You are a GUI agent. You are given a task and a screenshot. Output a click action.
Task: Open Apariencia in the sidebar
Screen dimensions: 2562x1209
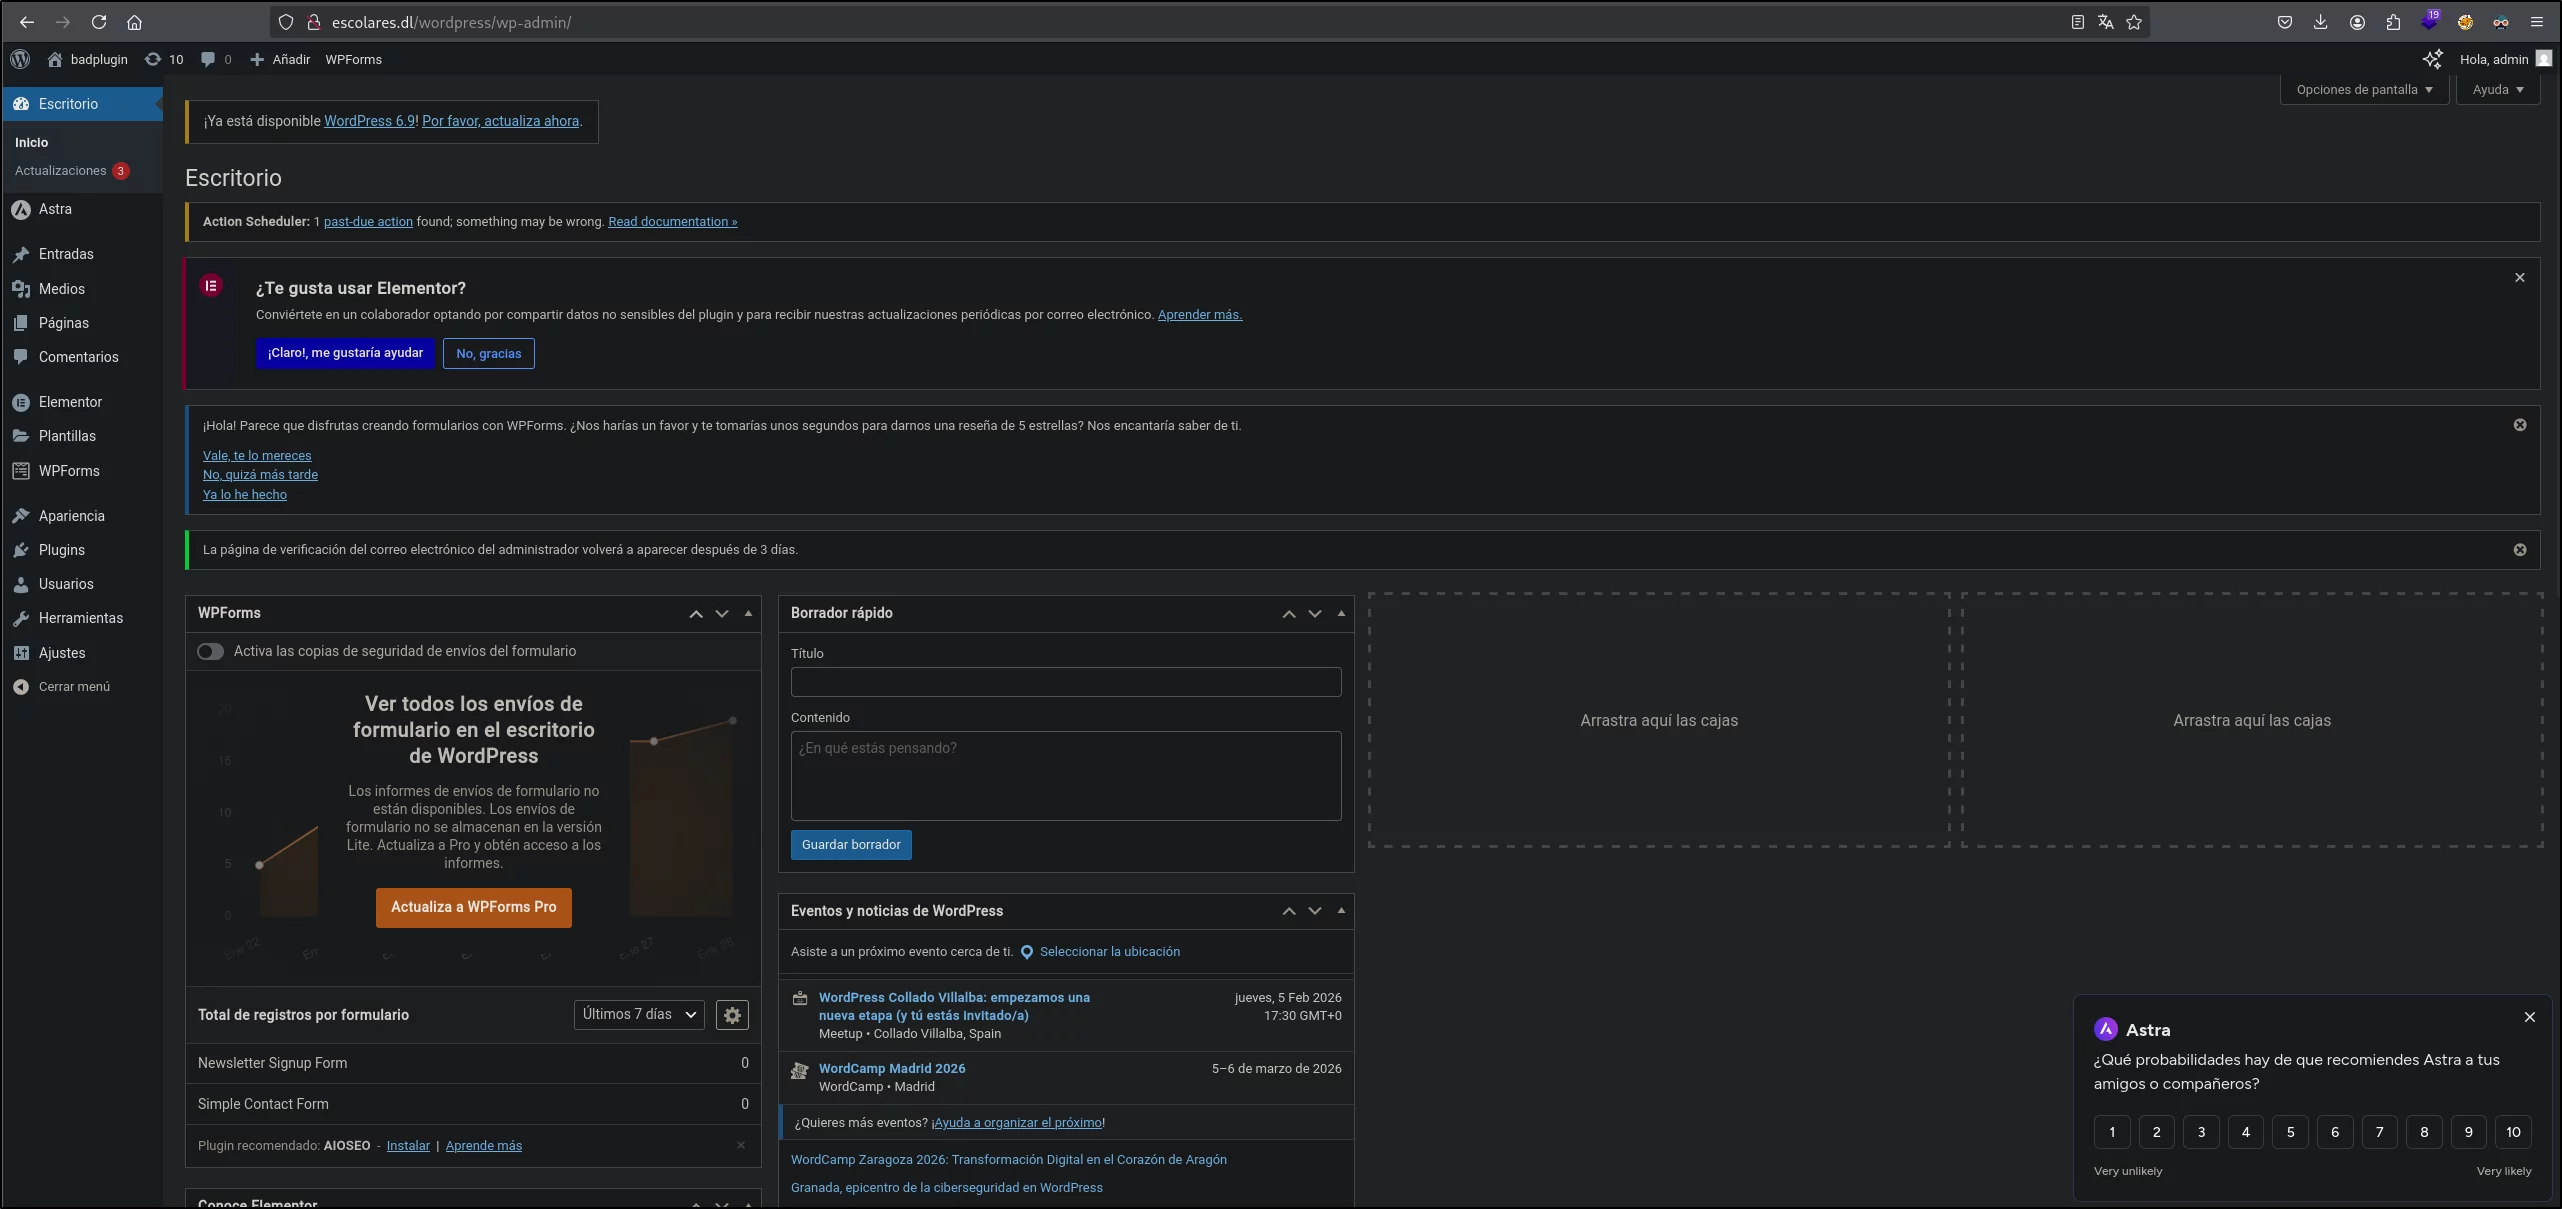(82, 516)
